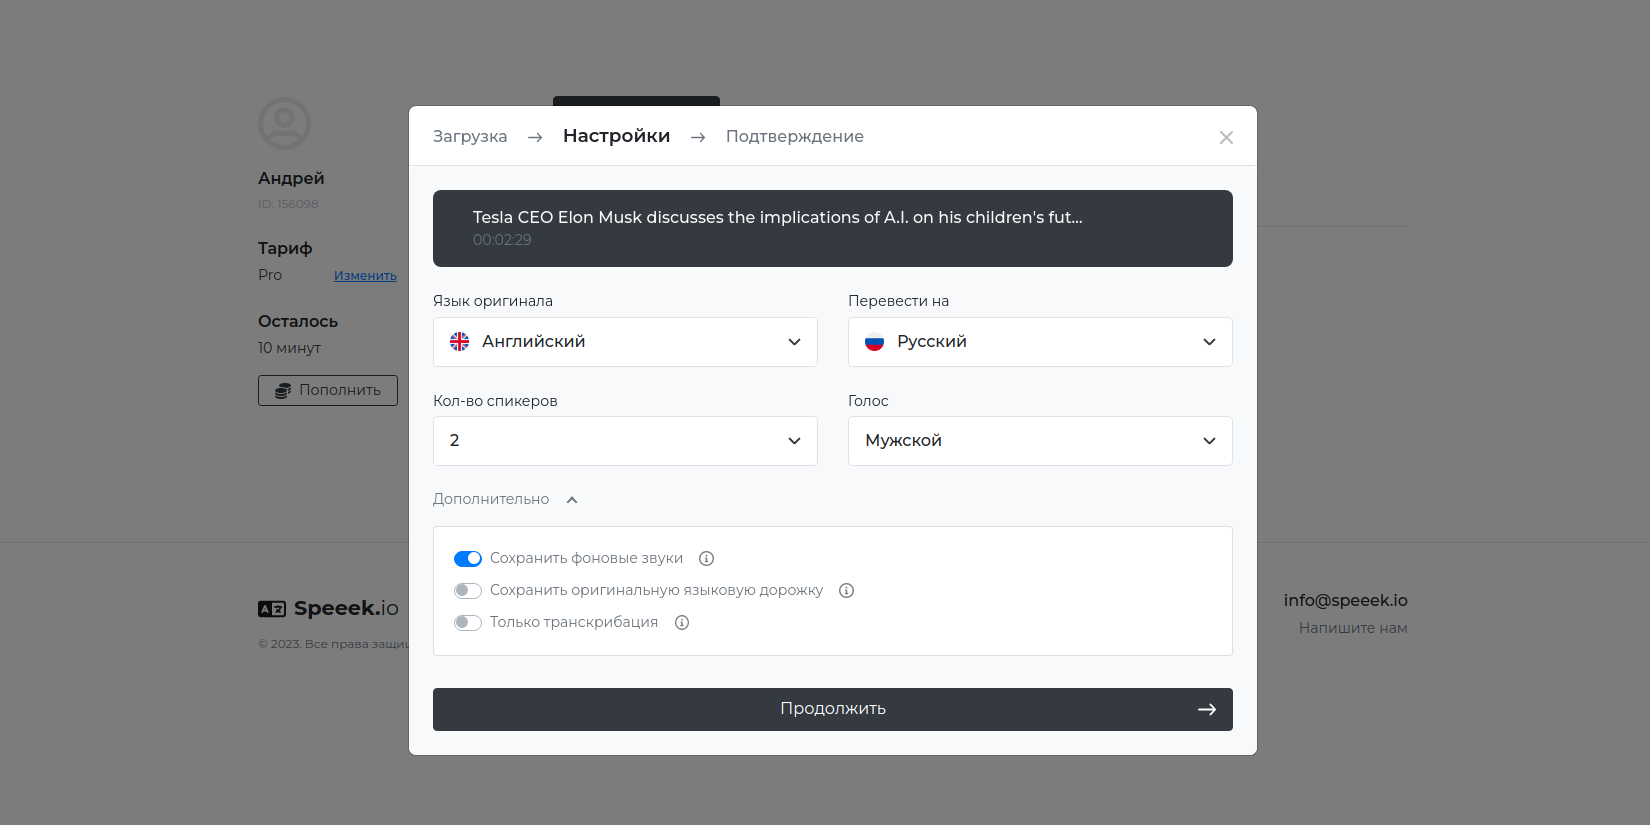Click arrow icon on the Продолжить button
Viewport: 1650px width, 825px height.
(x=1207, y=710)
